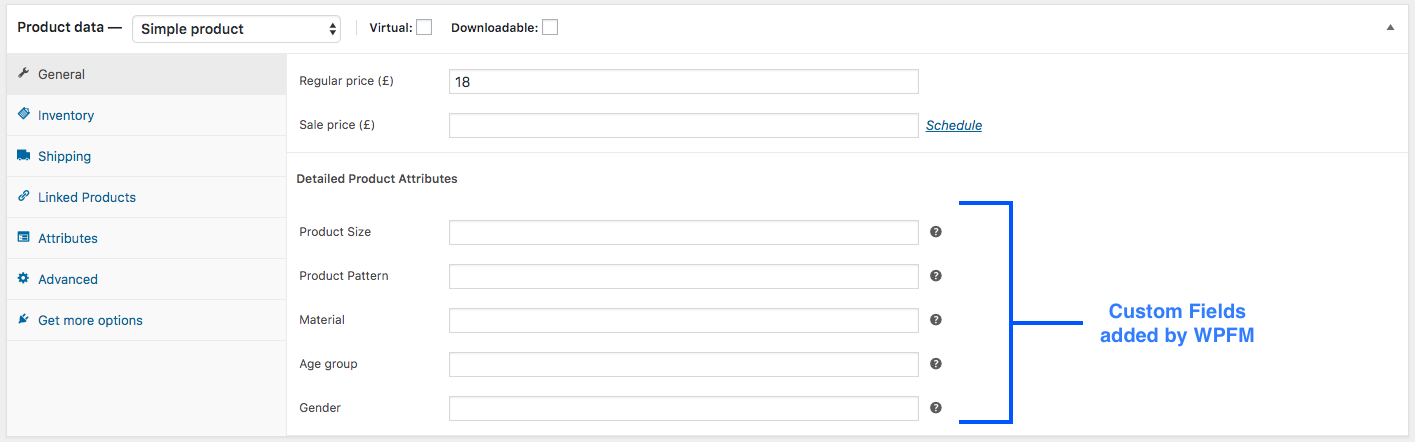1415x442 pixels.
Task: Focus the Regular price field
Action: pyautogui.click(x=684, y=82)
